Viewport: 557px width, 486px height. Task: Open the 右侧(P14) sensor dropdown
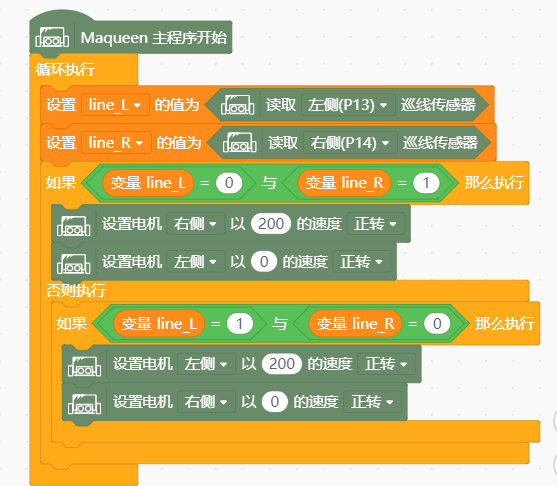pos(350,143)
